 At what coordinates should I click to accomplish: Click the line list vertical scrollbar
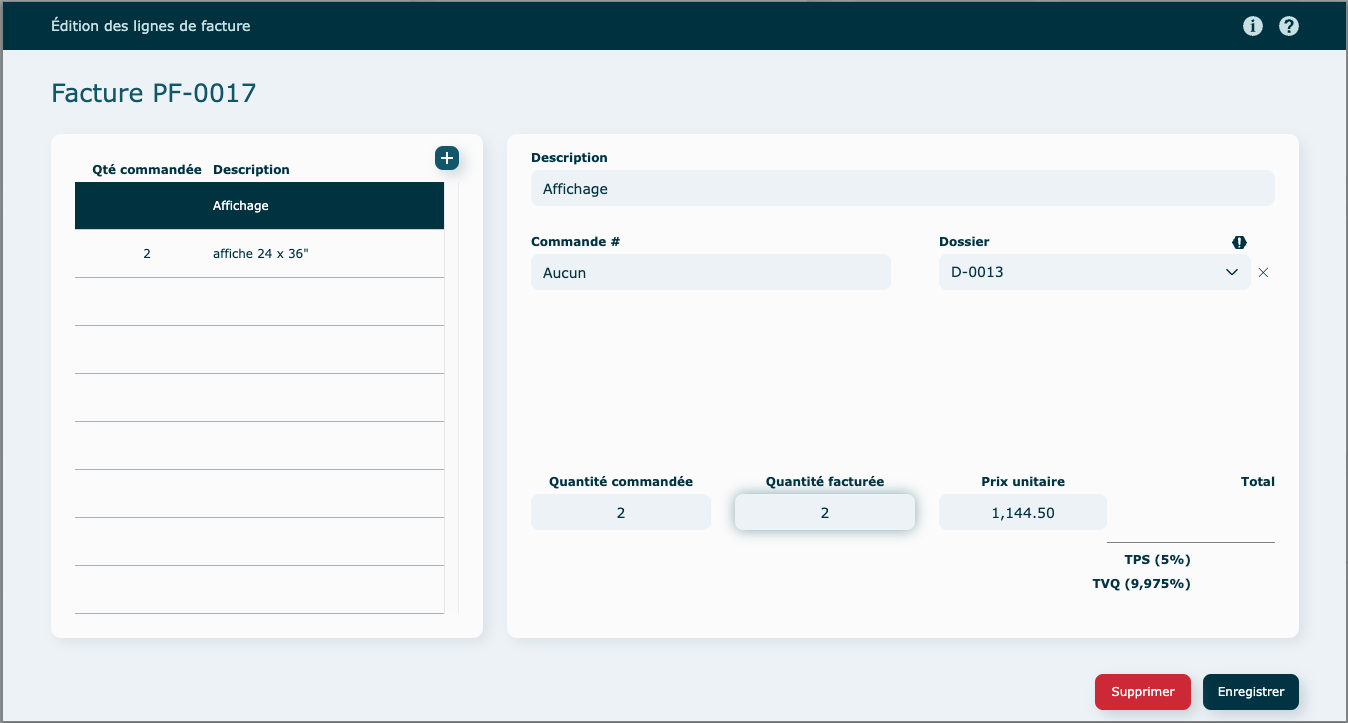[x=451, y=400]
